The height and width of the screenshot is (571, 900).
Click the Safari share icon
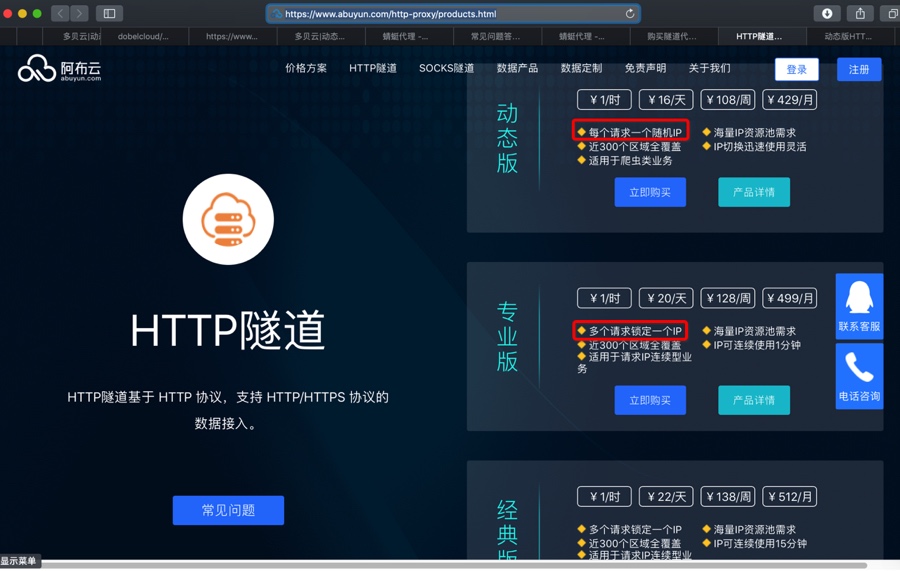pos(860,13)
